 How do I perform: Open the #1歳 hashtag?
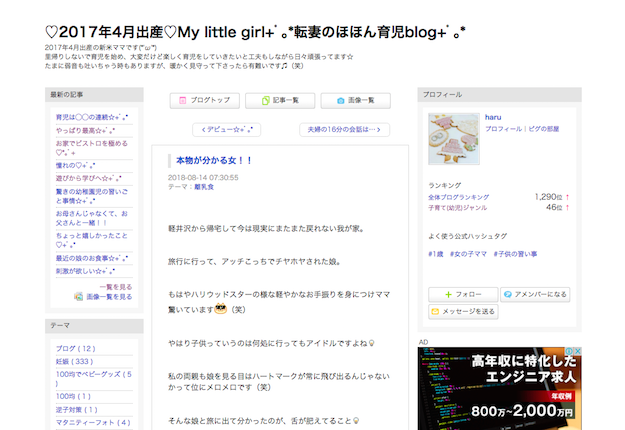(x=436, y=255)
